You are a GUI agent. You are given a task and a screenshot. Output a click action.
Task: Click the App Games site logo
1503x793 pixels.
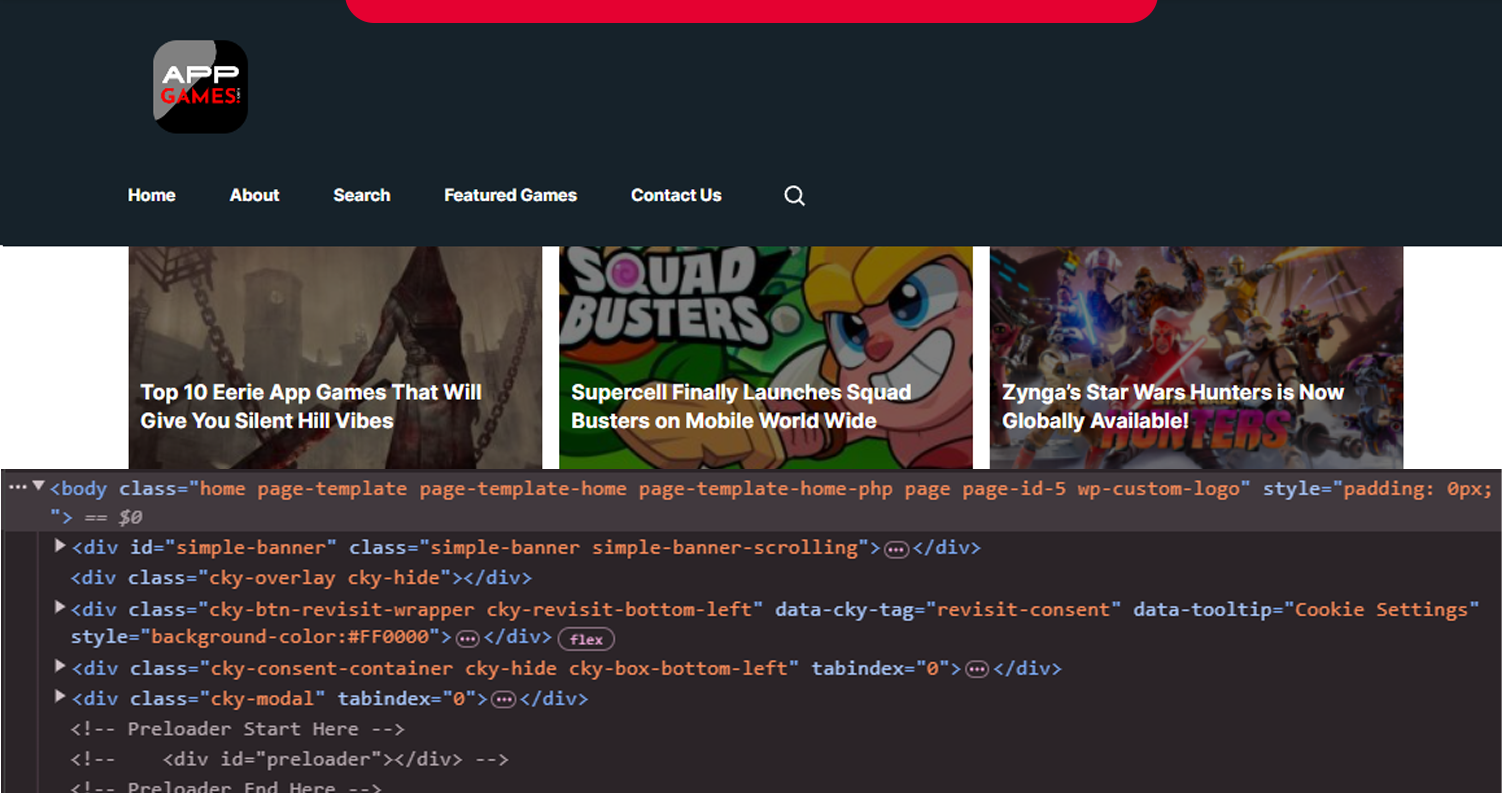[x=199, y=85]
